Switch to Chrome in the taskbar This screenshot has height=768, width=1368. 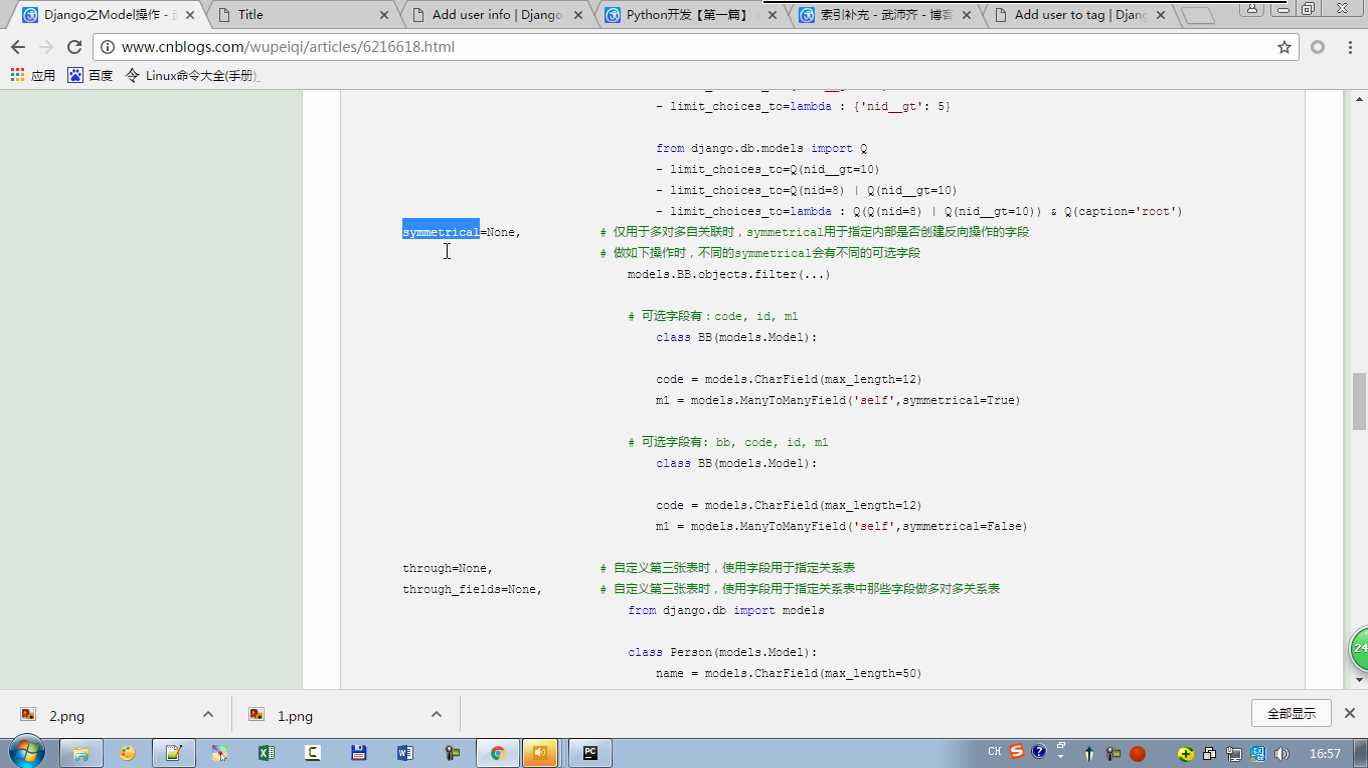pos(497,753)
